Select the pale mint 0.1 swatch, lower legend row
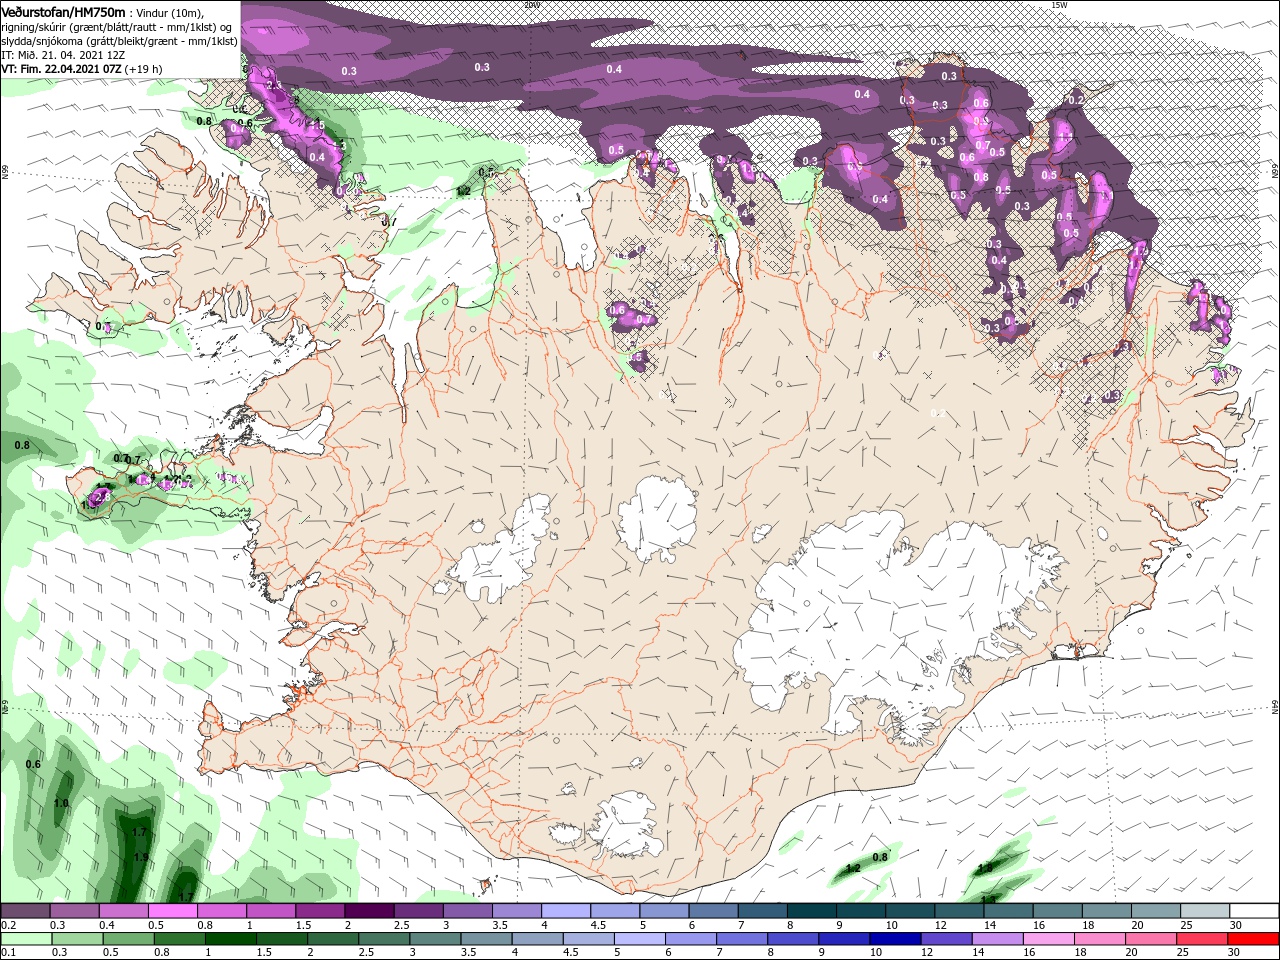 click(x=25, y=939)
